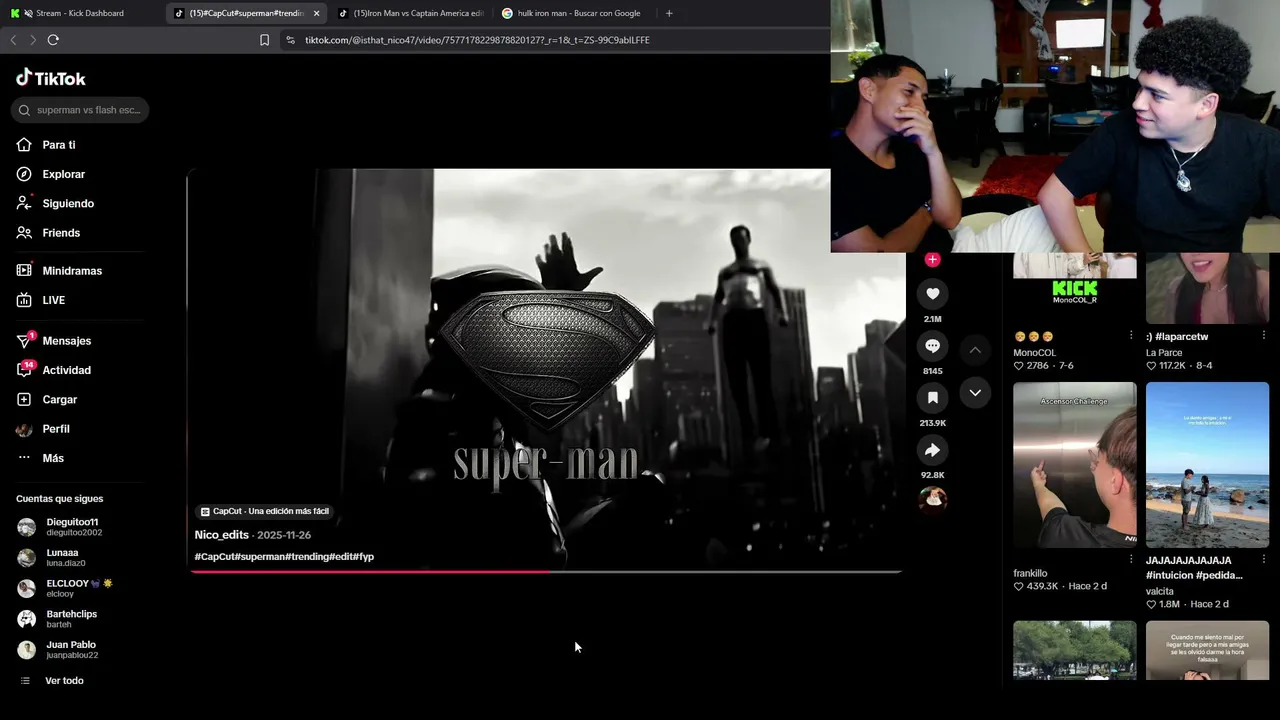The image size is (1280, 720).
Task: Switch to the Stream - Kick Dashboard tab
Action: tap(80, 13)
